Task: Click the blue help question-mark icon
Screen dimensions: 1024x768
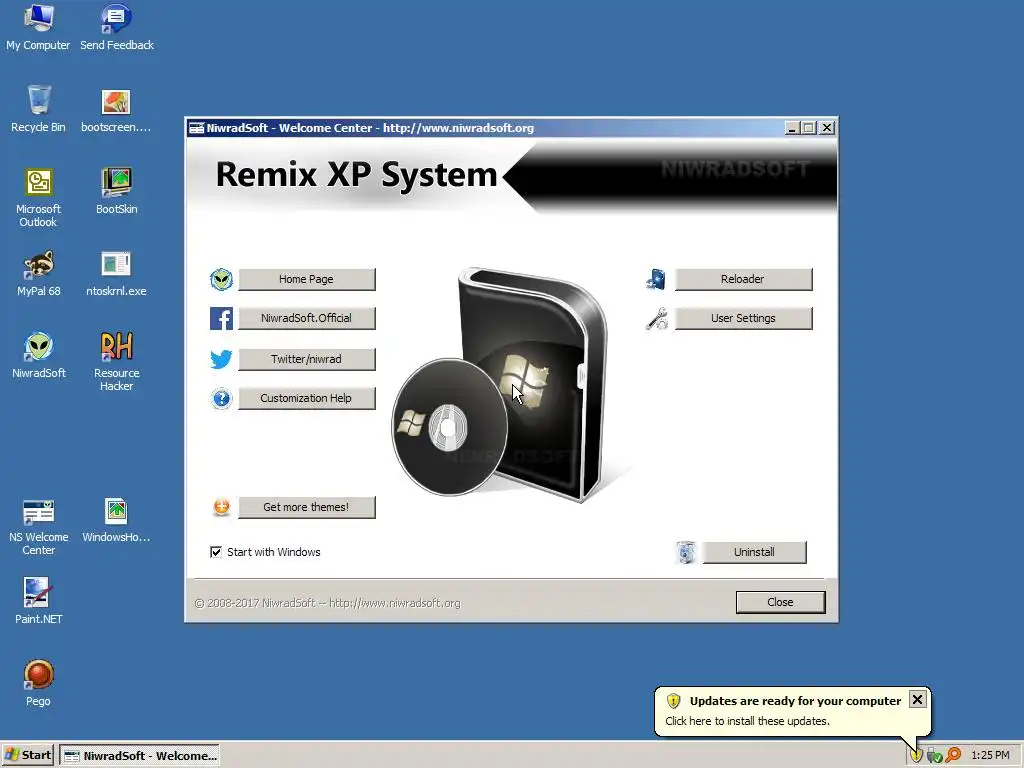Action: tap(221, 398)
